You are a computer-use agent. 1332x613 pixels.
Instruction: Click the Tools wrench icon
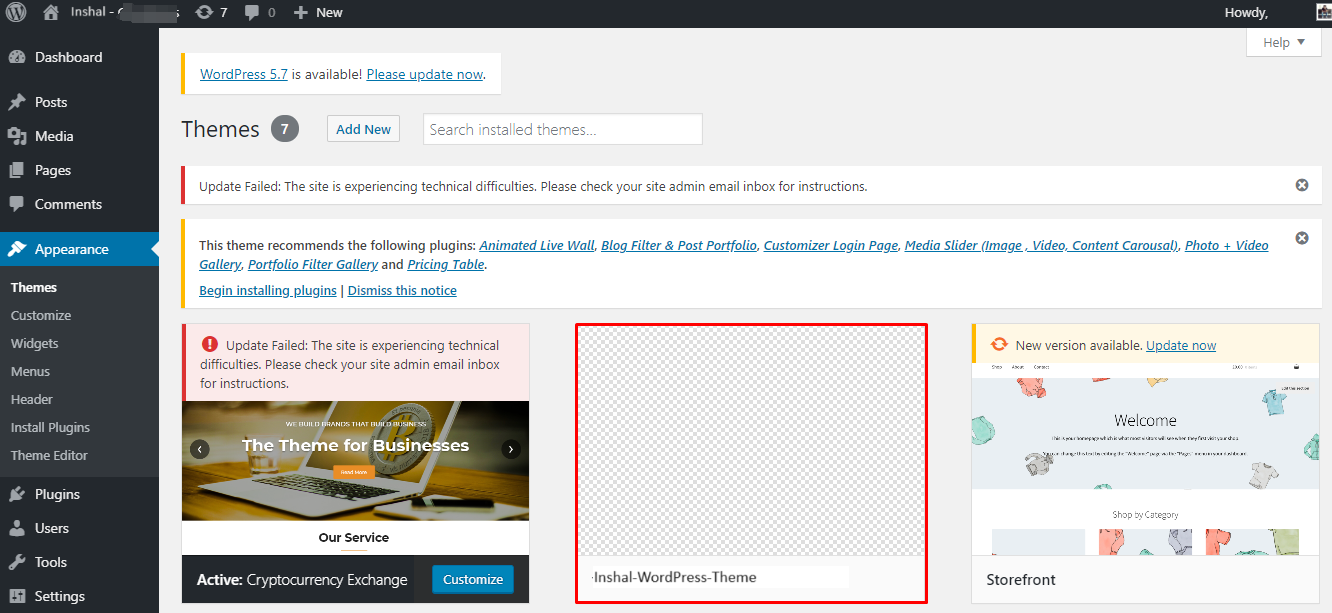coord(17,562)
